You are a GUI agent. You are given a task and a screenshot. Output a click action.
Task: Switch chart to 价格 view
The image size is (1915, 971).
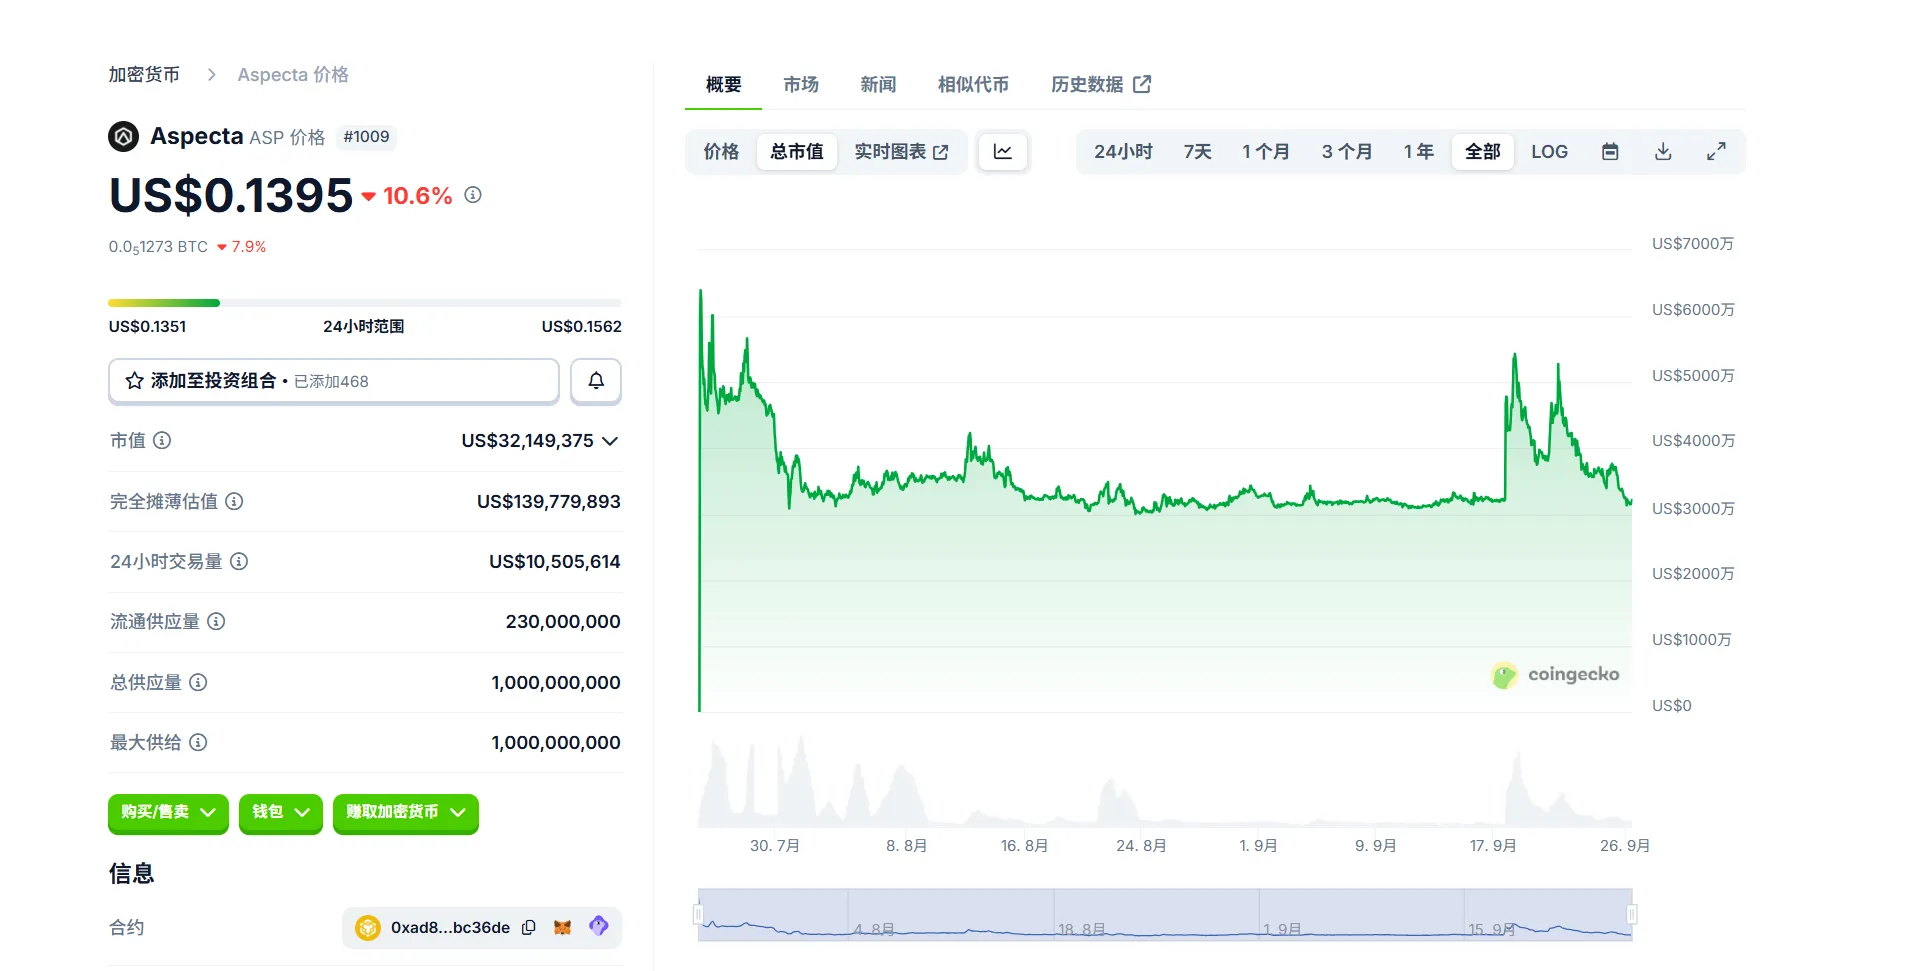tap(721, 152)
